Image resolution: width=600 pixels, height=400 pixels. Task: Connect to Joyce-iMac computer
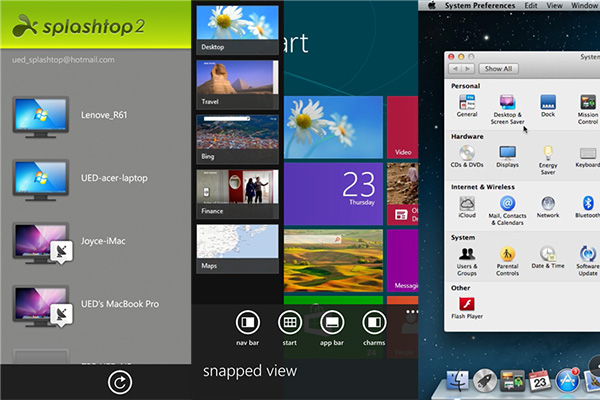[x=40, y=241]
